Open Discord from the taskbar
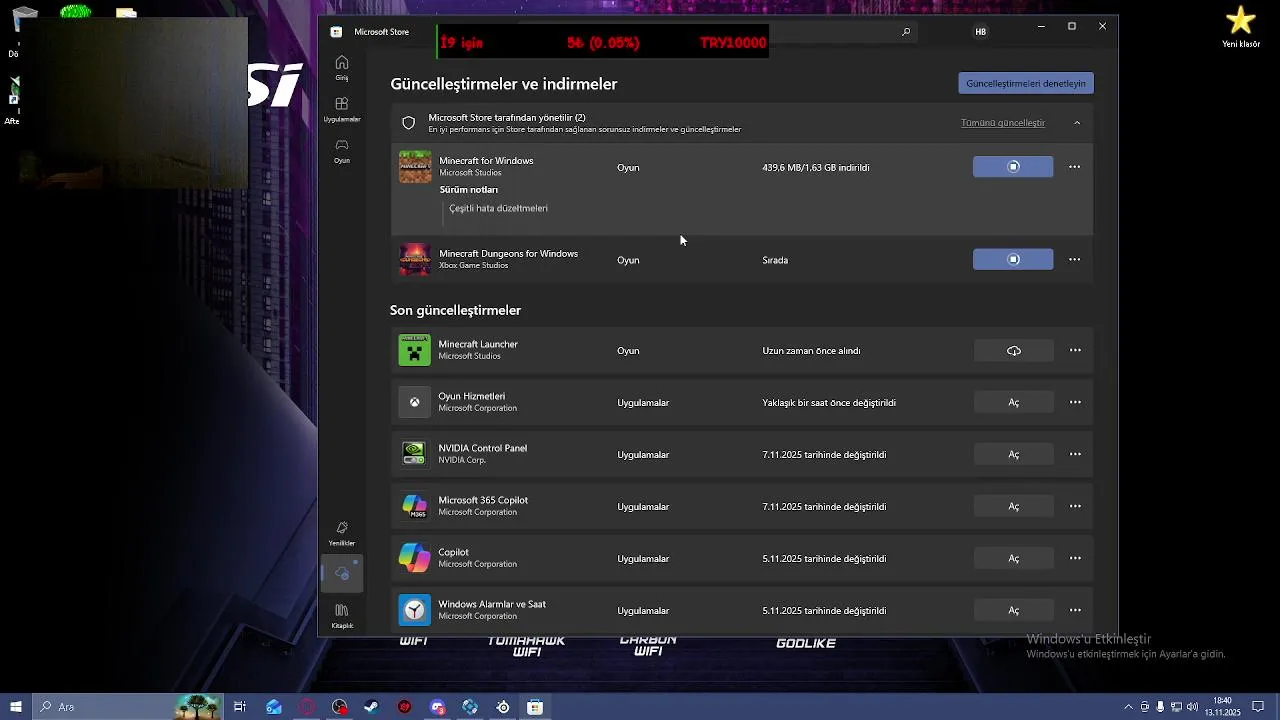The width and height of the screenshot is (1280, 720). pyautogui.click(x=437, y=707)
